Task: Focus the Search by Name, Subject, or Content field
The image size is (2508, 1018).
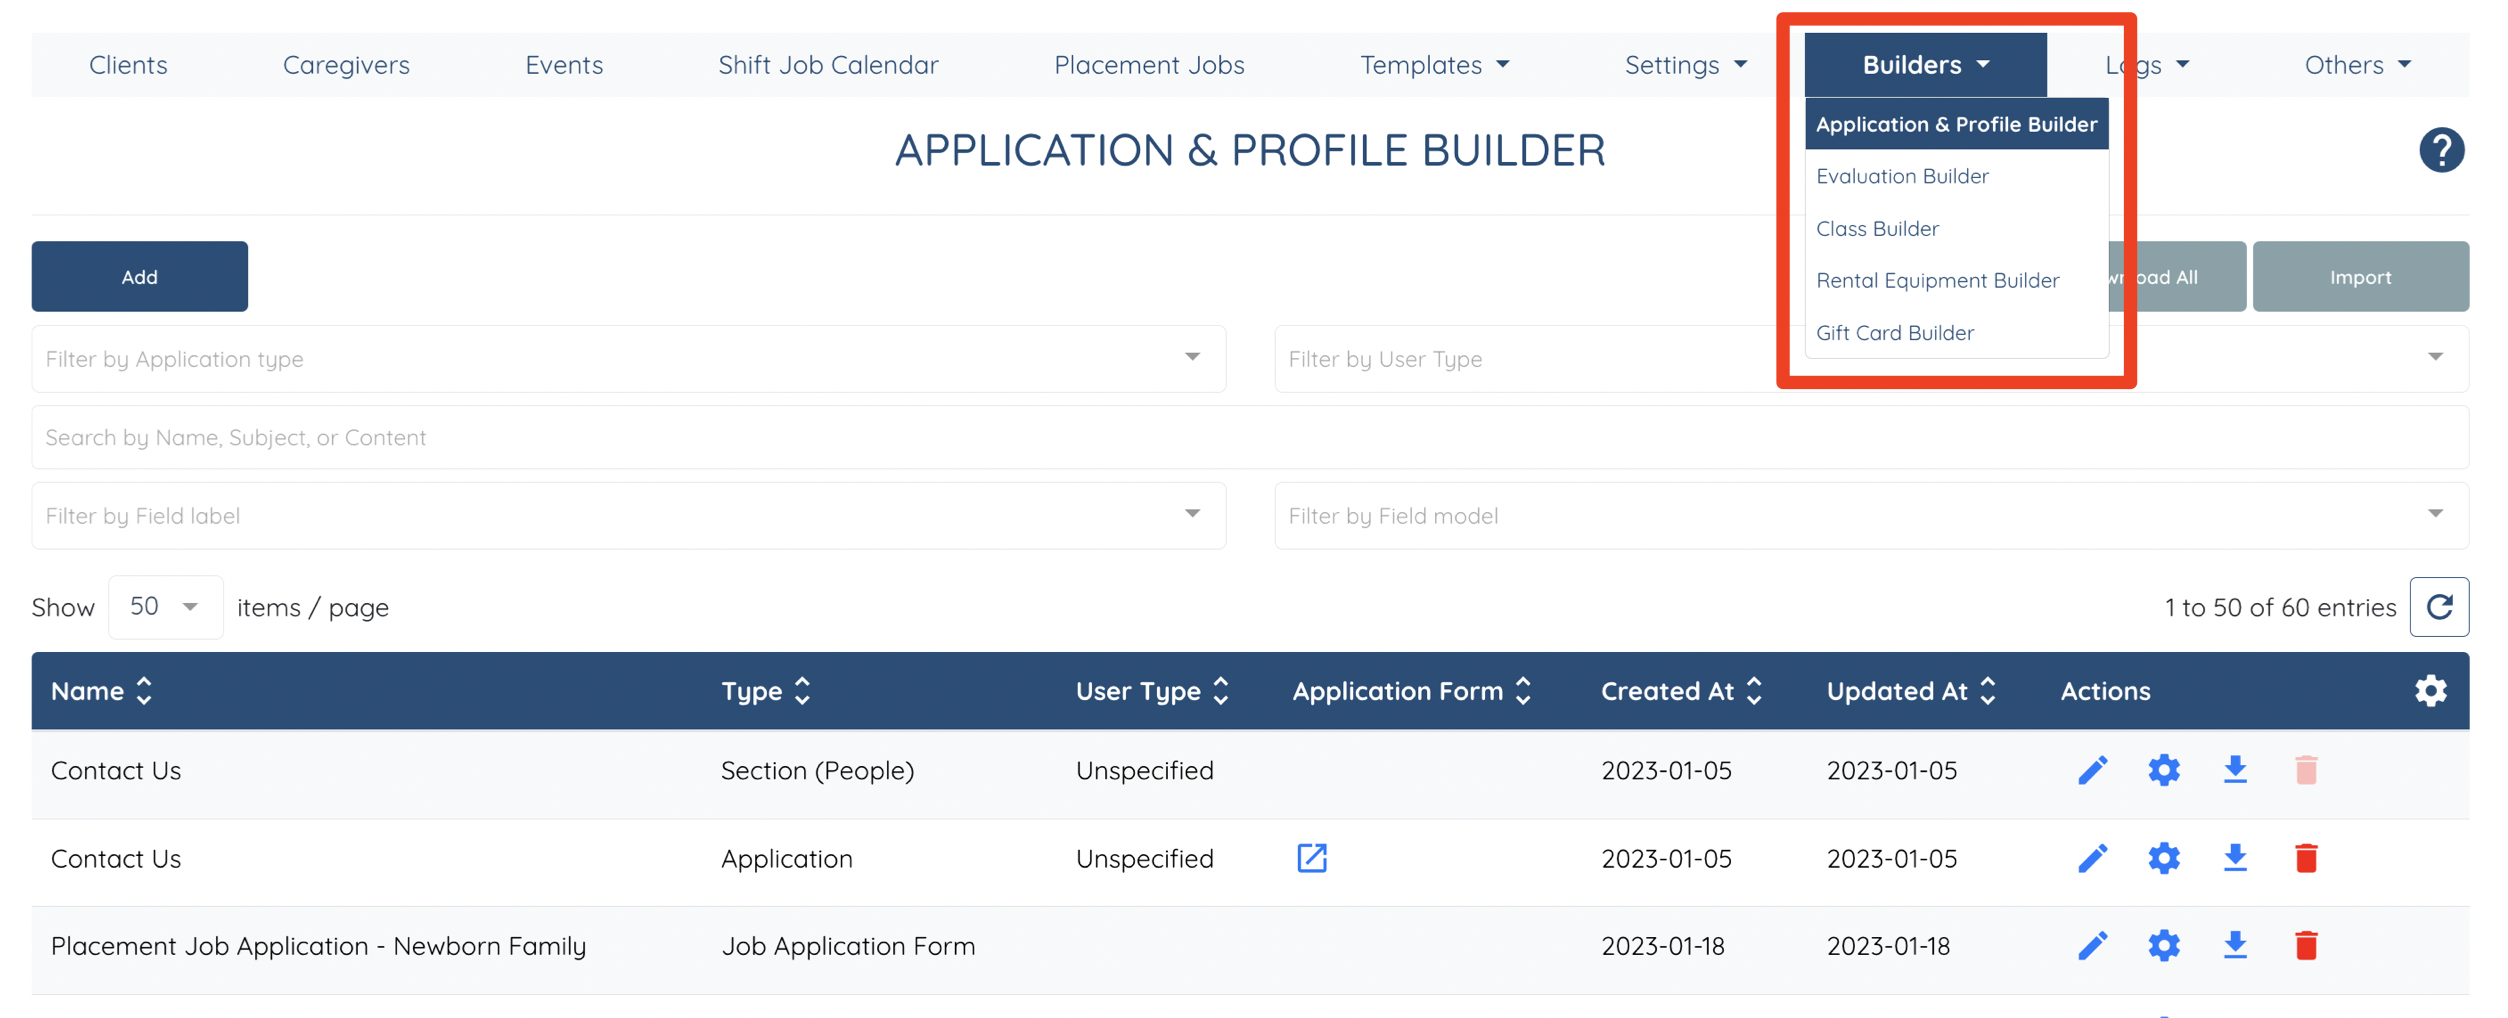Action: (x=1250, y=437)
